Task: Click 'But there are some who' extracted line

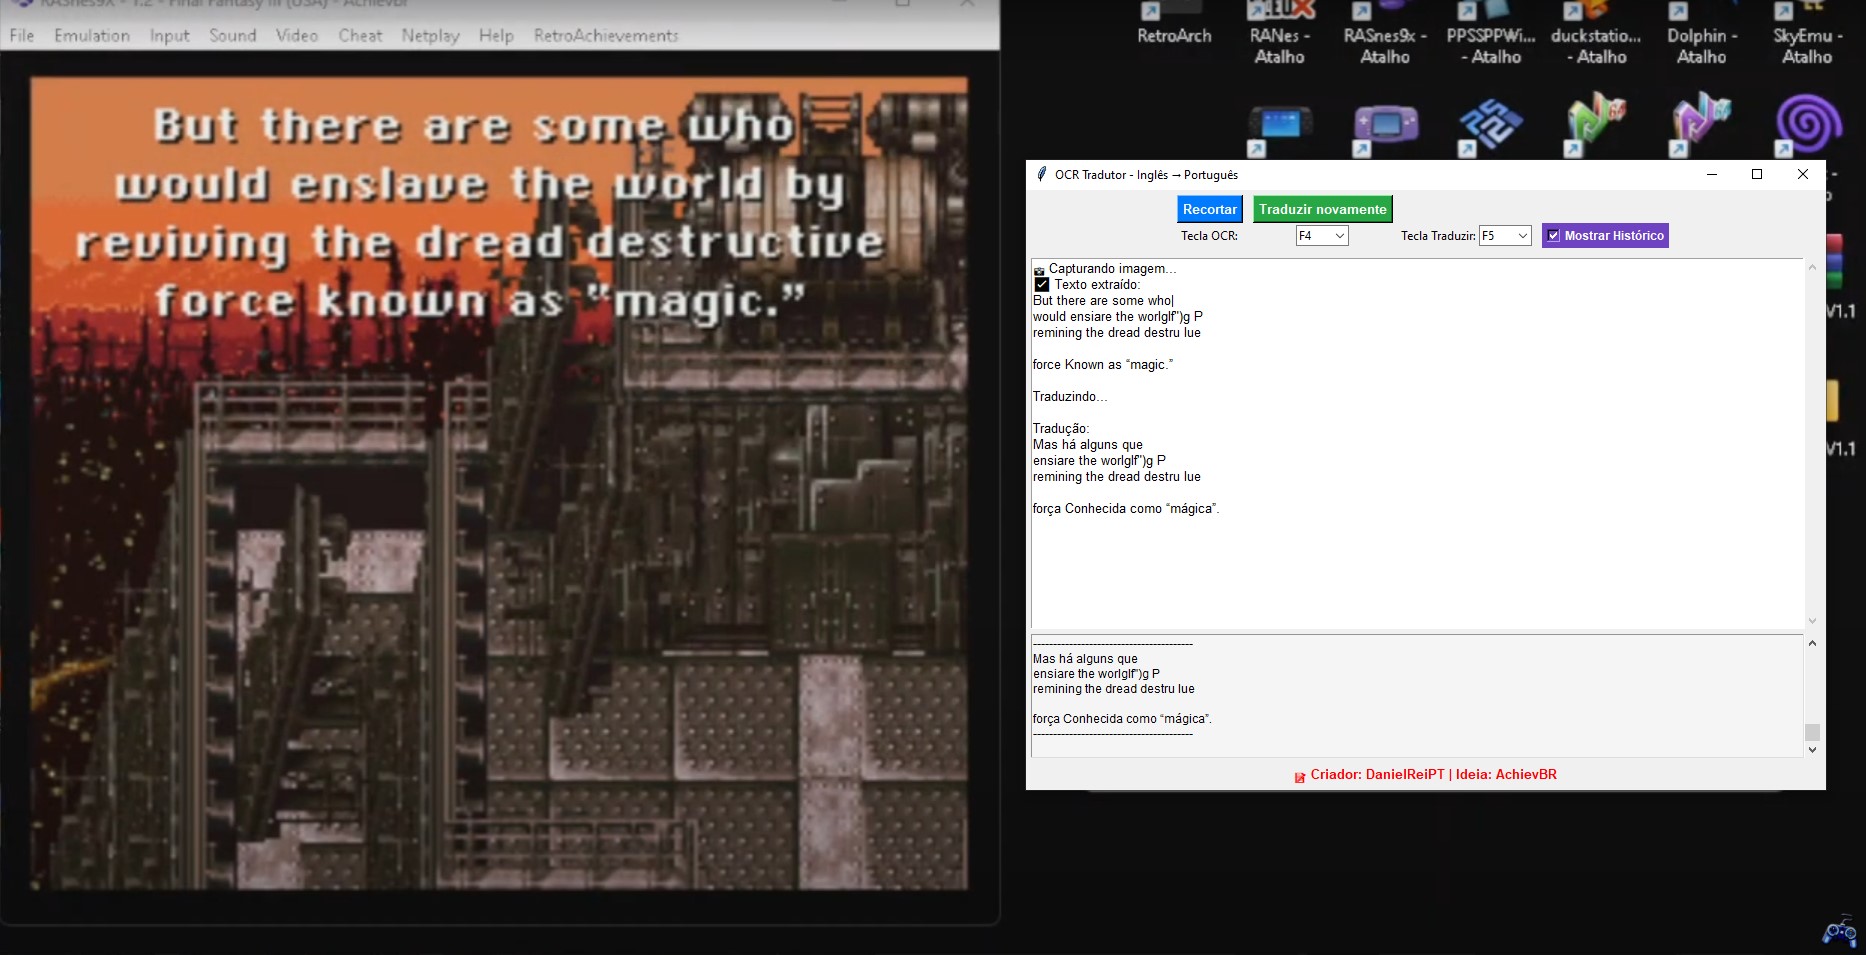Action: pyautogui.click(x=1103, y=300)
